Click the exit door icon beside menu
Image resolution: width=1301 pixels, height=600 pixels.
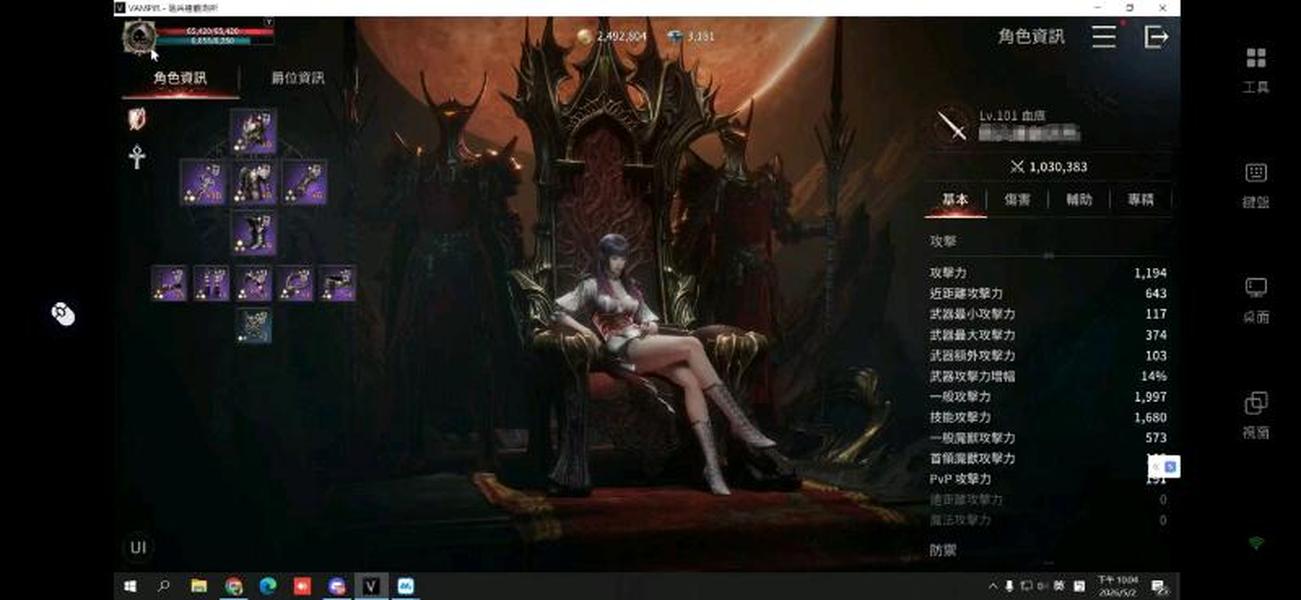click(x=1156, y=37)
